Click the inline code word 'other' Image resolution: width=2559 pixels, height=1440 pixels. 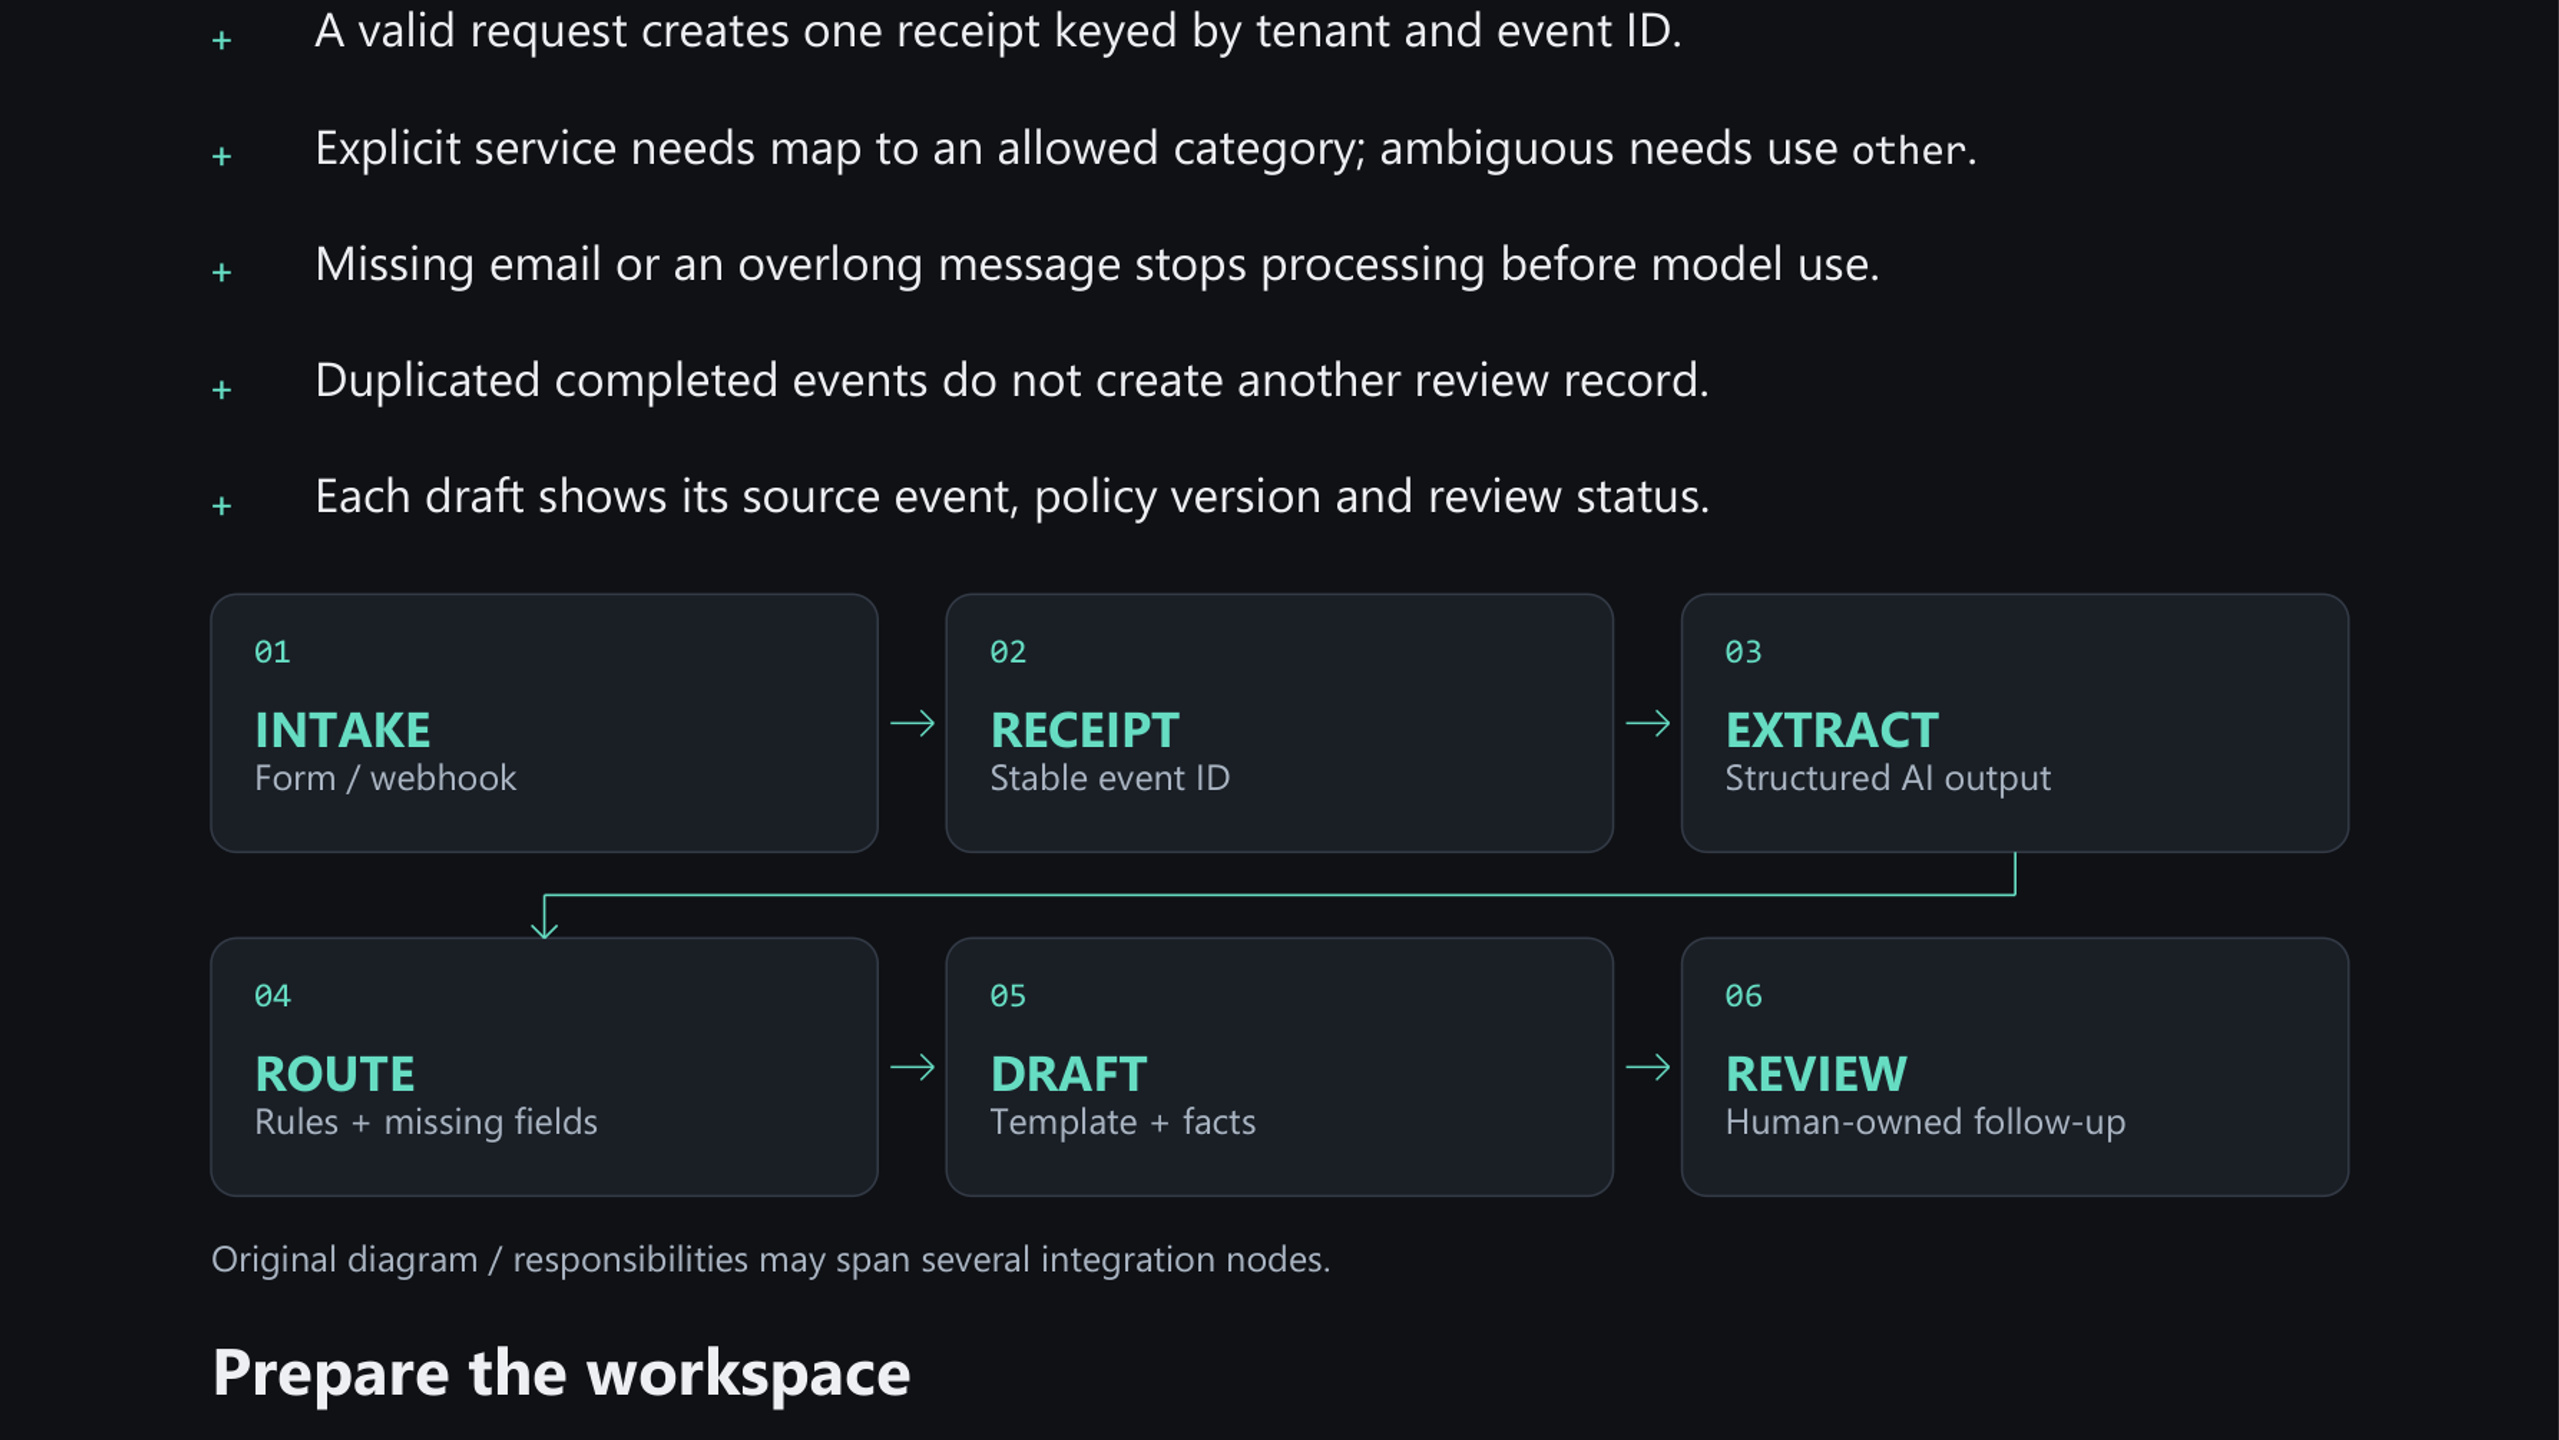pyautogui.click(x=1909, y=150)
